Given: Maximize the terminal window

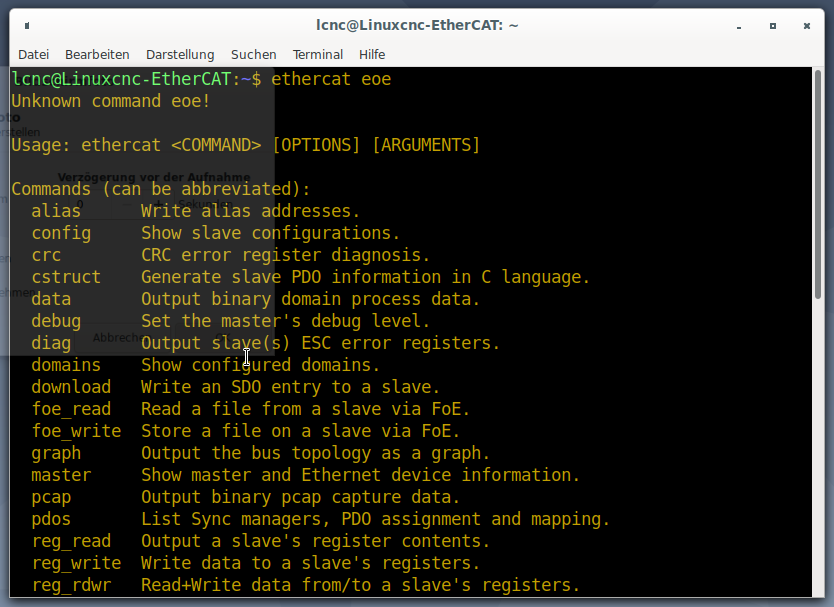Looking at the screenshot, I should (773, 26).
